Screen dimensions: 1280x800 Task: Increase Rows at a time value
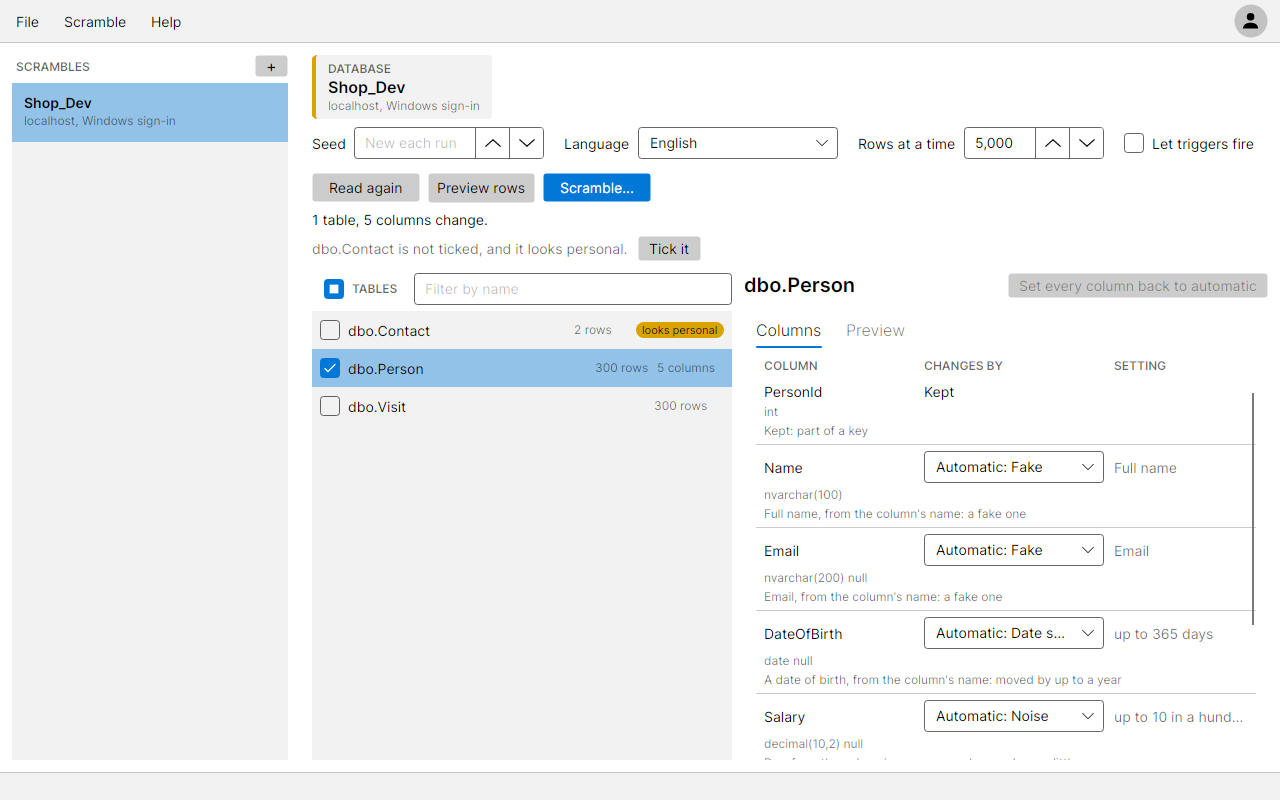click(x=1052, y=143)
